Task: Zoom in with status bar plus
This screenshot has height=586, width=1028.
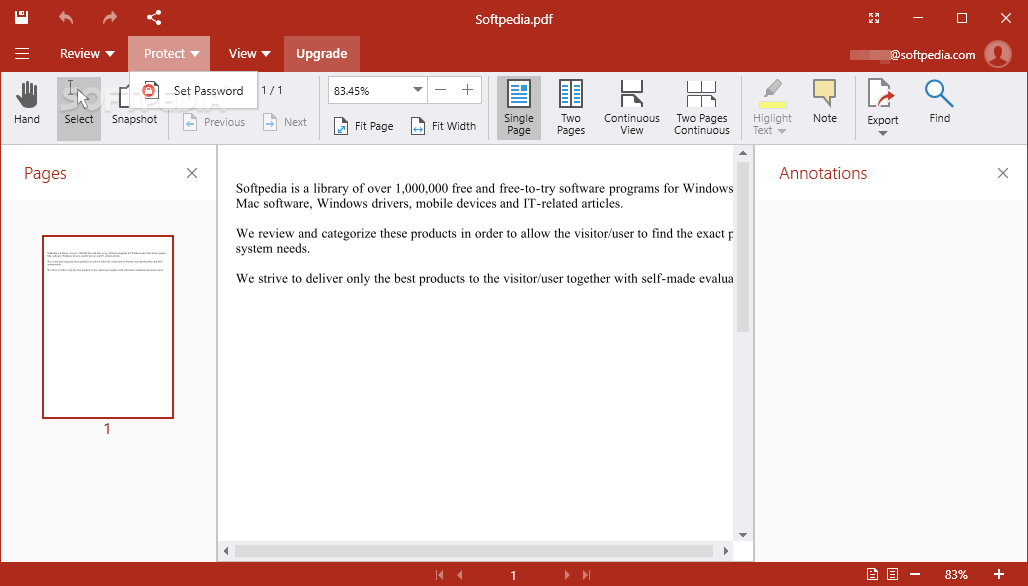Action: [999, 574]
